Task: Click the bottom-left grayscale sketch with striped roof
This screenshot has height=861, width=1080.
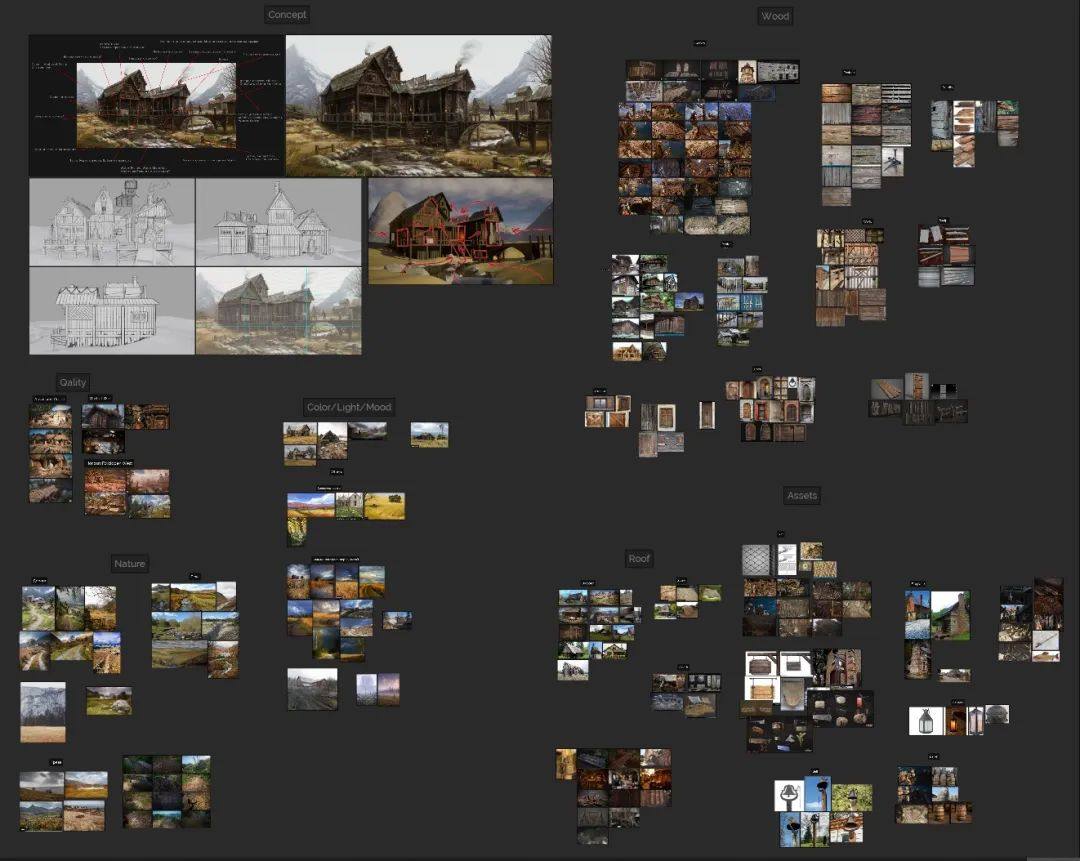Action: [x=111, y=311]
